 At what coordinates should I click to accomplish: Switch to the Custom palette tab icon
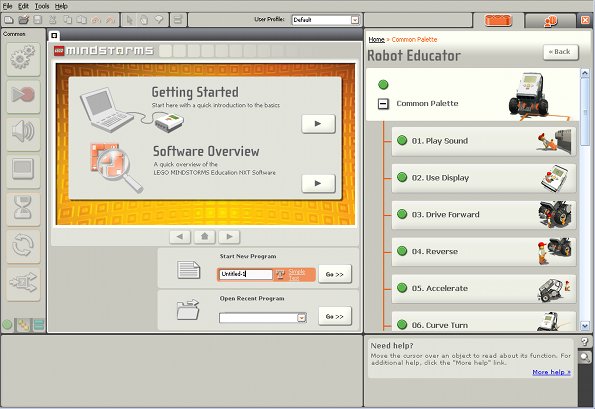(39, 325)
